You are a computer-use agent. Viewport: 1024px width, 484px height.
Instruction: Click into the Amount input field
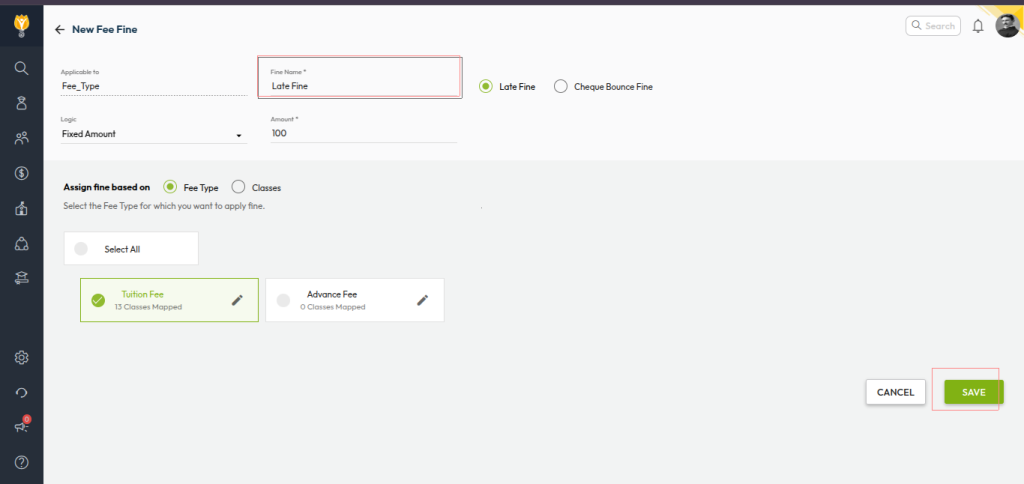click(x=363, y=134)
